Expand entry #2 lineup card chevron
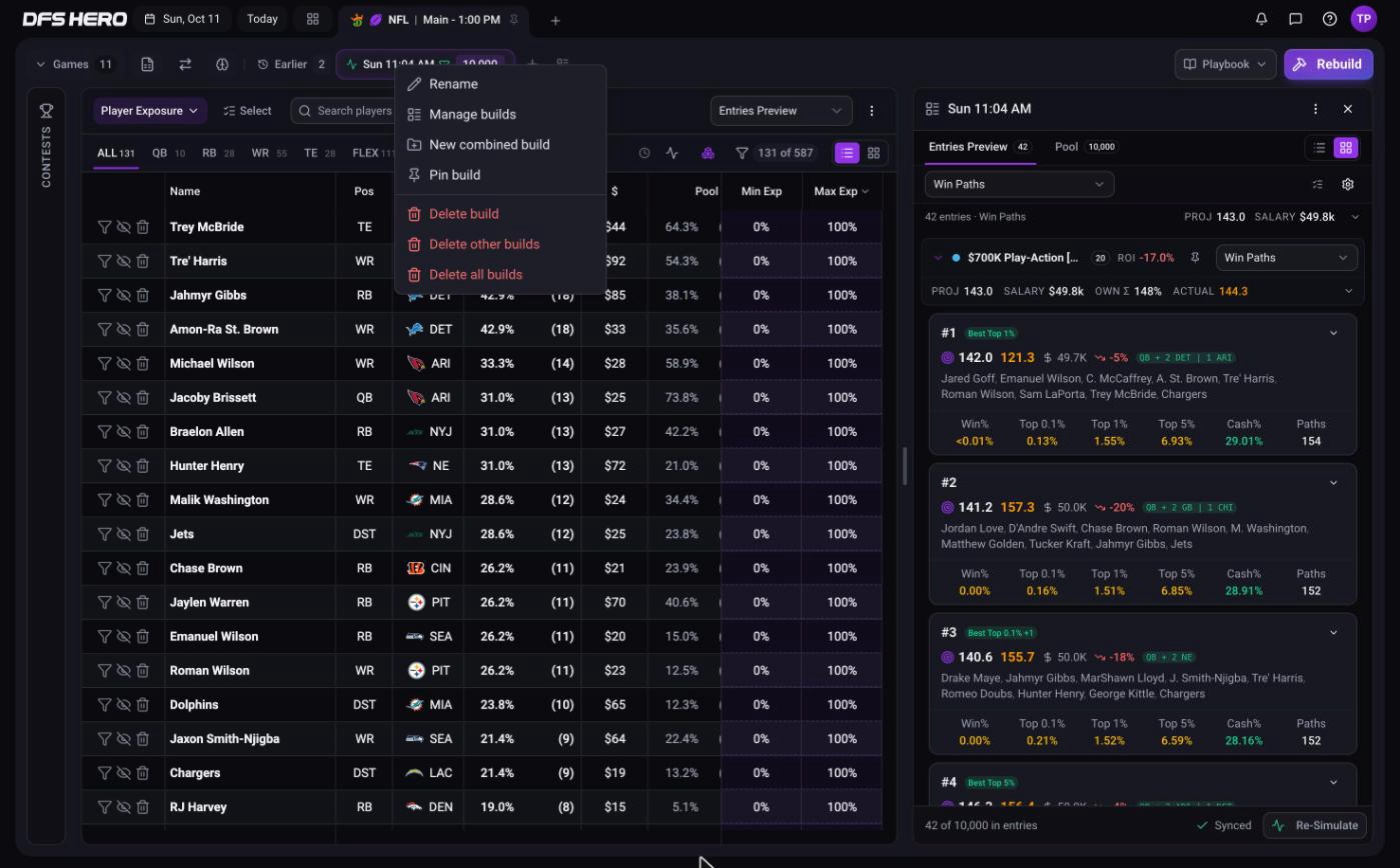The width and height of the screenshot is (1400, 868). coord(1333,483)
